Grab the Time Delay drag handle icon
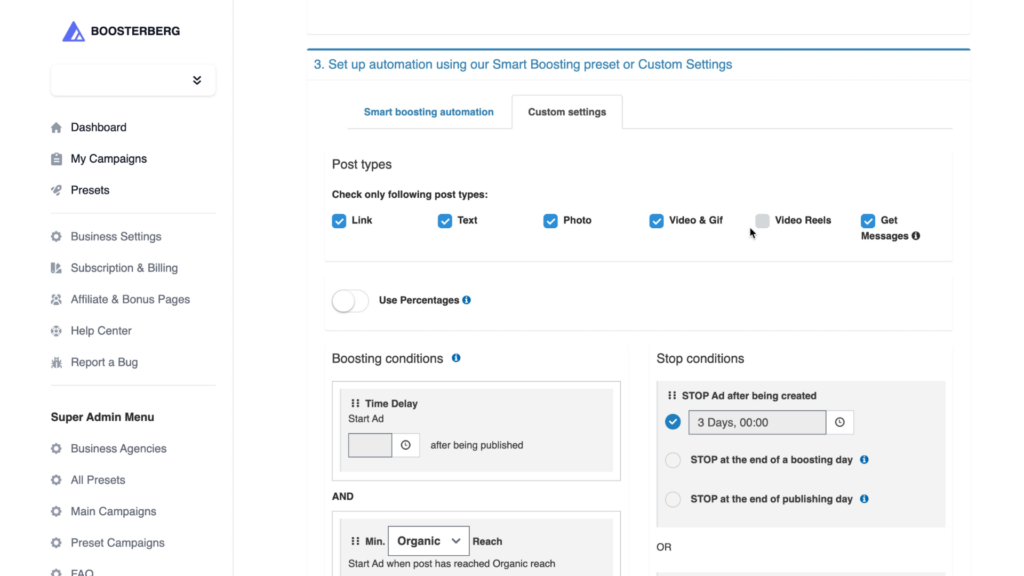The image size is (1024, 576). pos(355,404)
